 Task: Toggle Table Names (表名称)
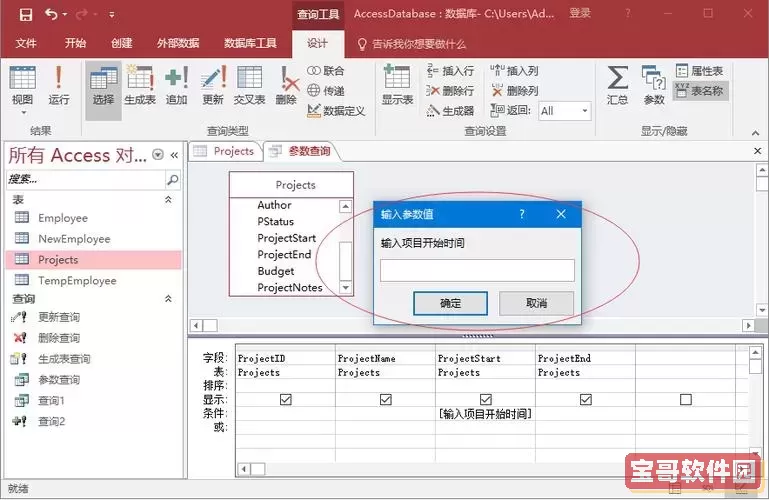coord(700,91)
